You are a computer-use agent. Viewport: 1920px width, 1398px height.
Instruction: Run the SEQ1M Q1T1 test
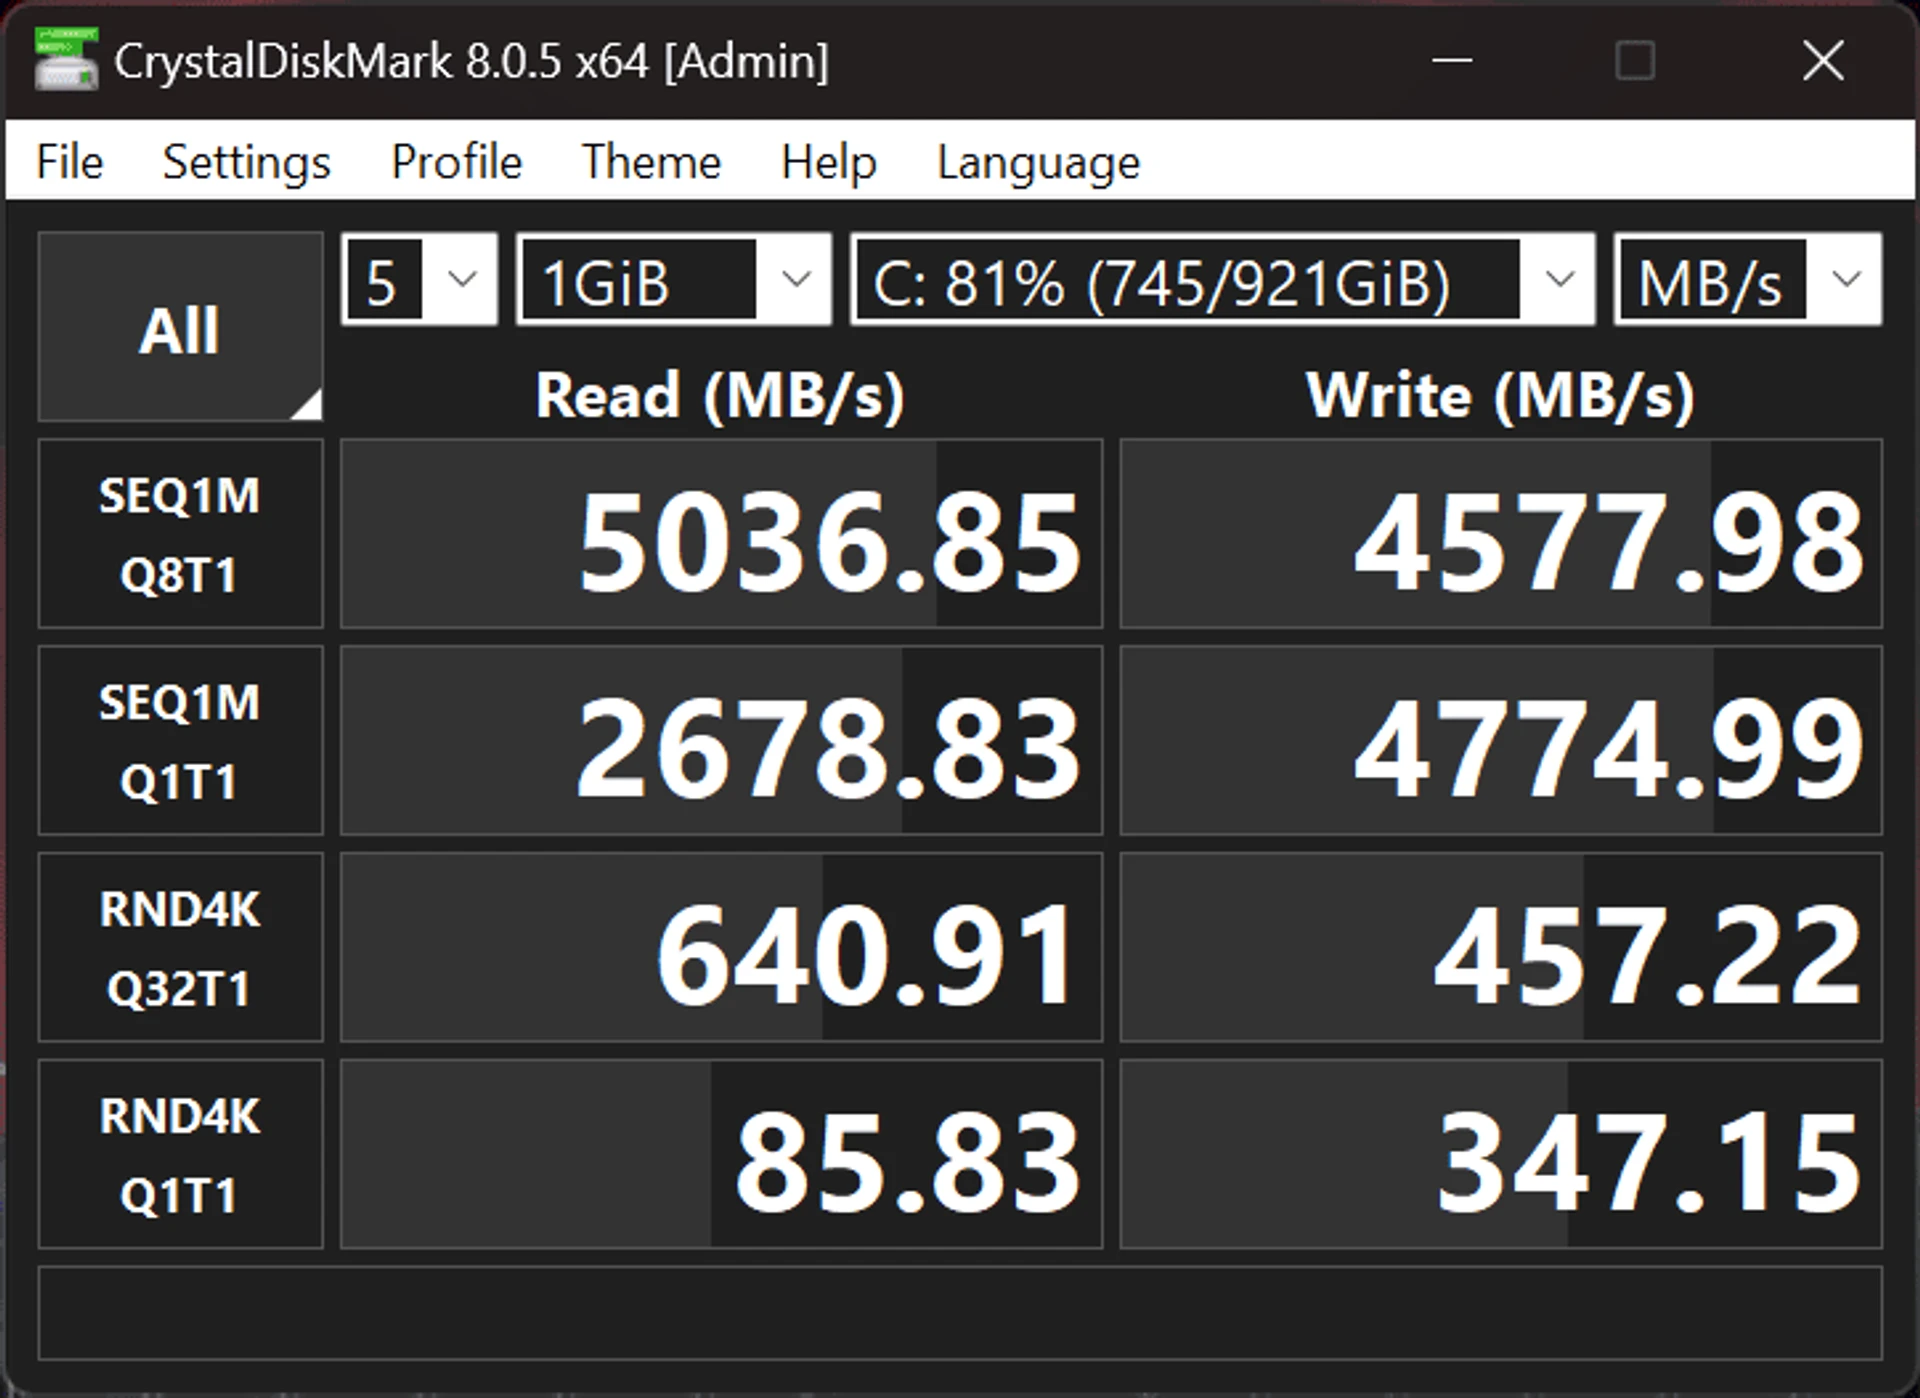[180, 741]
